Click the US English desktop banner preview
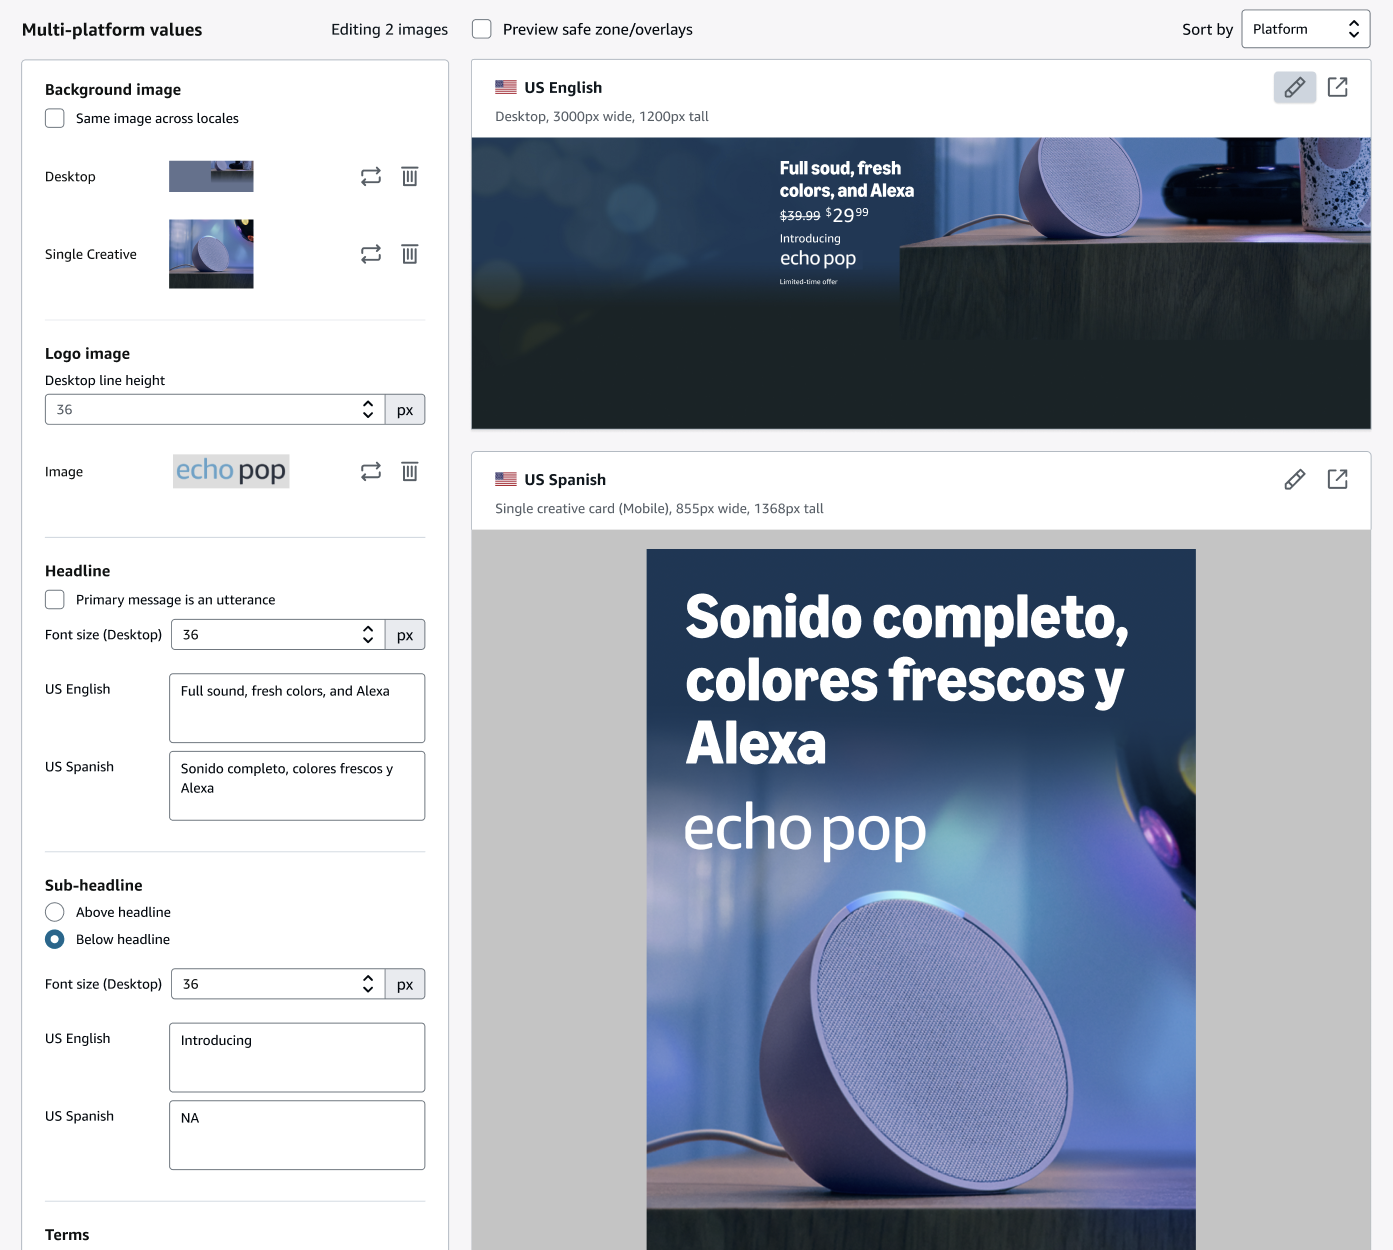The image size is (1393, 1250). pos(921,283)
